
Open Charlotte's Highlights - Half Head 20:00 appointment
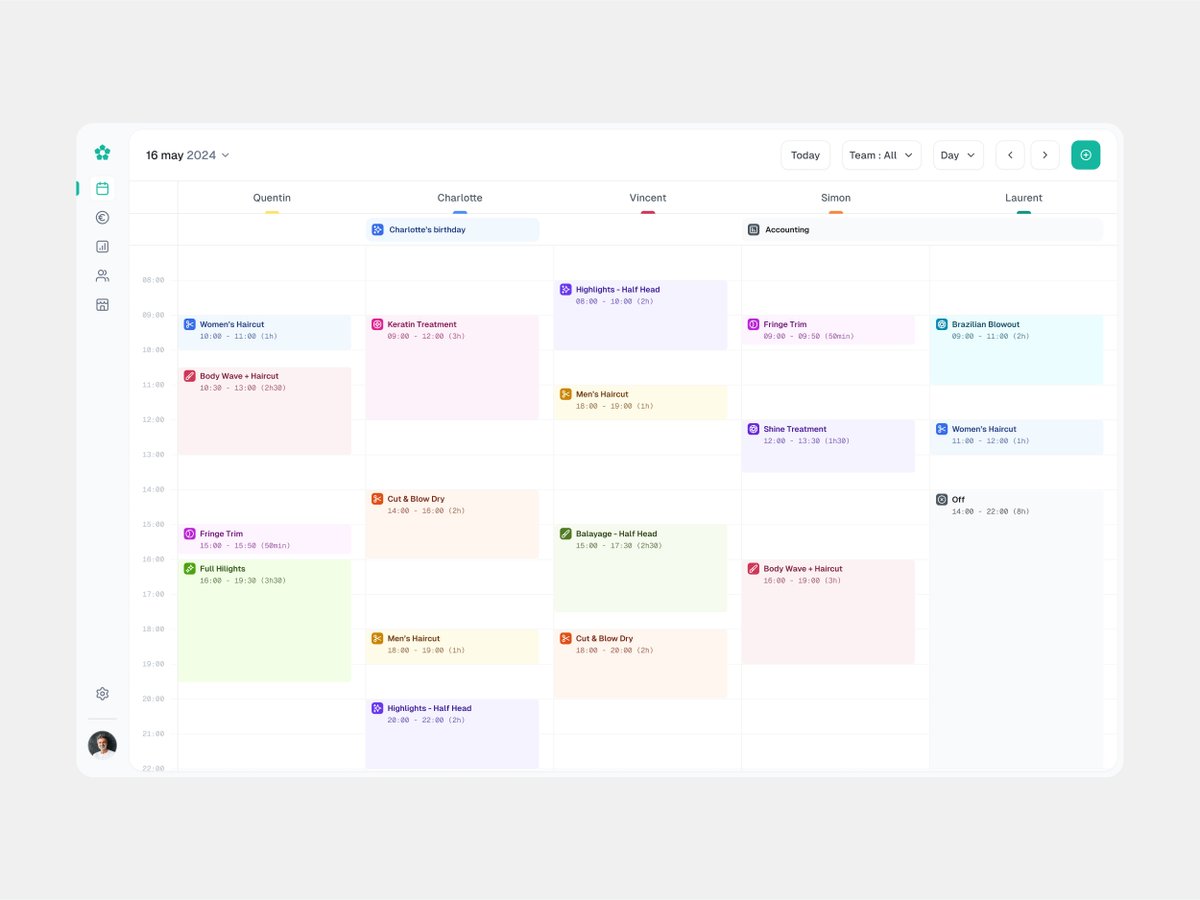pos(453,733)
